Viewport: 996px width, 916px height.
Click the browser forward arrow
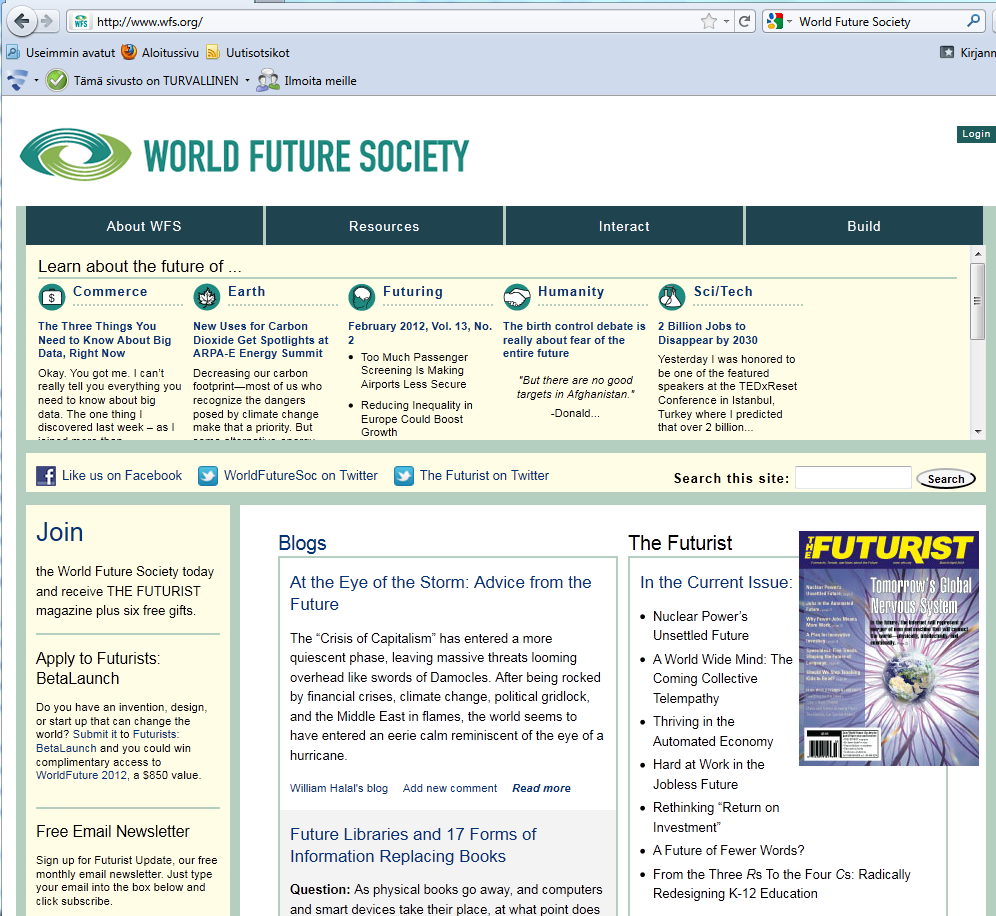pos(47,22)
